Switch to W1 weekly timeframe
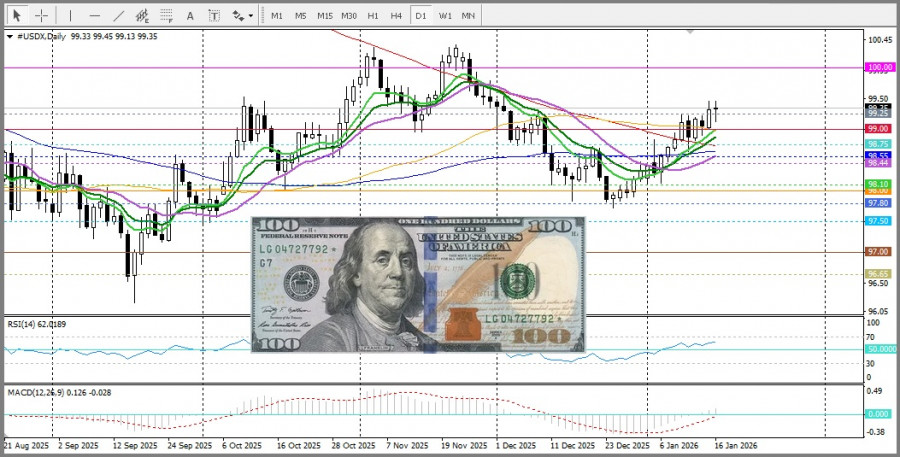The height and width of the screenshot is (457, 900). pos(445,16)
